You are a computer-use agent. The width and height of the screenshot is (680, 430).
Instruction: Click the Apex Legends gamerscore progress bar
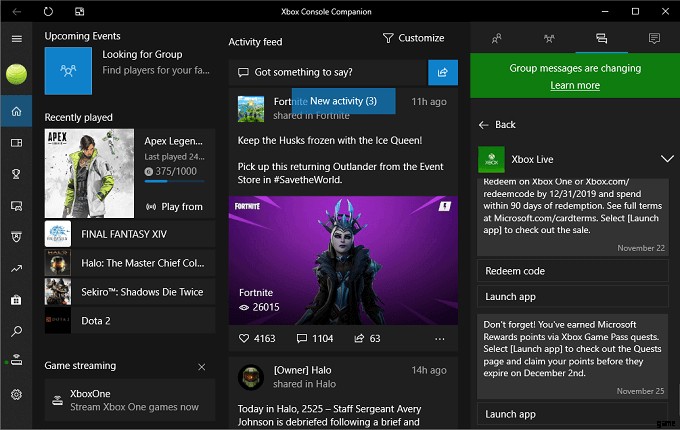point(175,182)
